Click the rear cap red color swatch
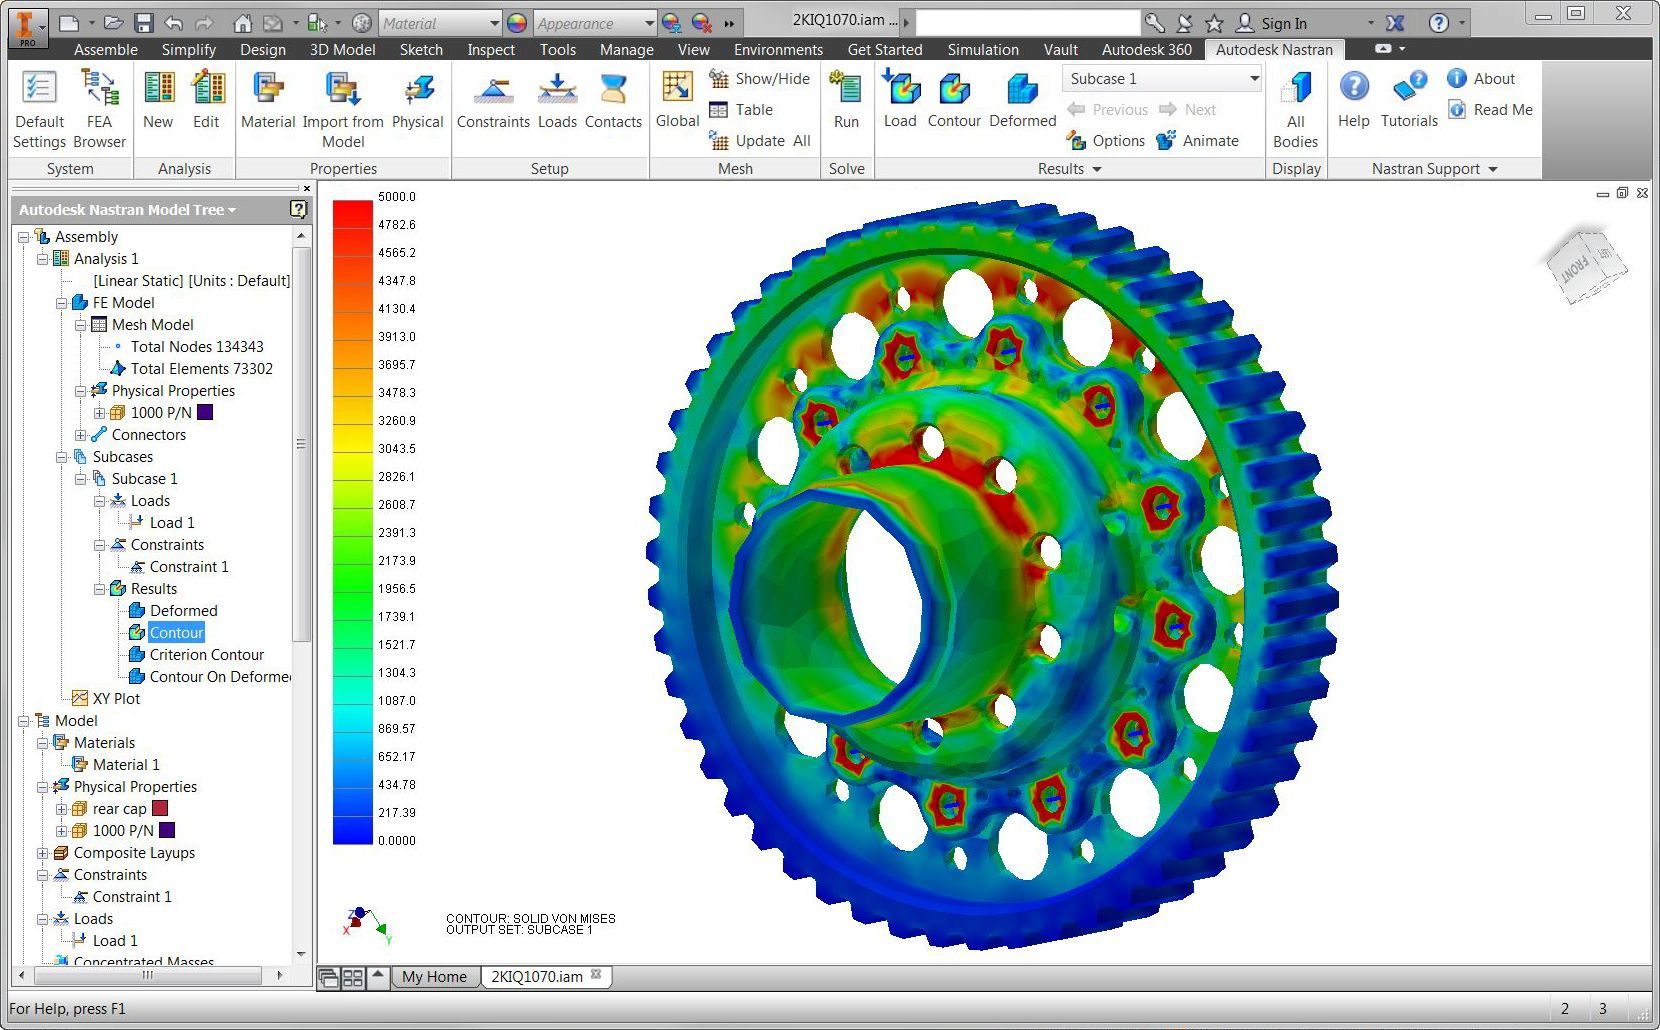Image resolution: width=1660 pixels, height=1030 pixels. (160, 808)
